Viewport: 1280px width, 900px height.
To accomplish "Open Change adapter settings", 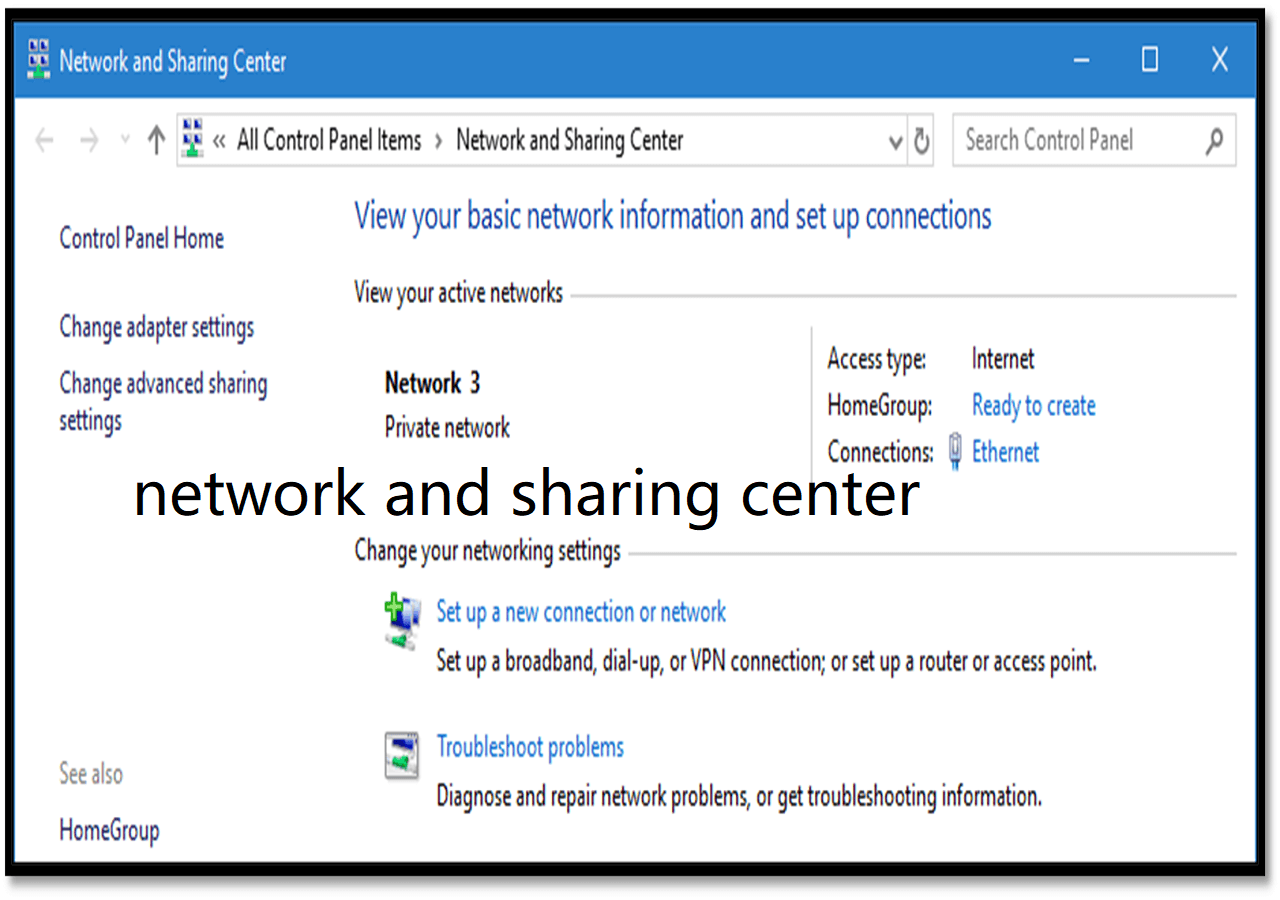I will click(157, 327).
